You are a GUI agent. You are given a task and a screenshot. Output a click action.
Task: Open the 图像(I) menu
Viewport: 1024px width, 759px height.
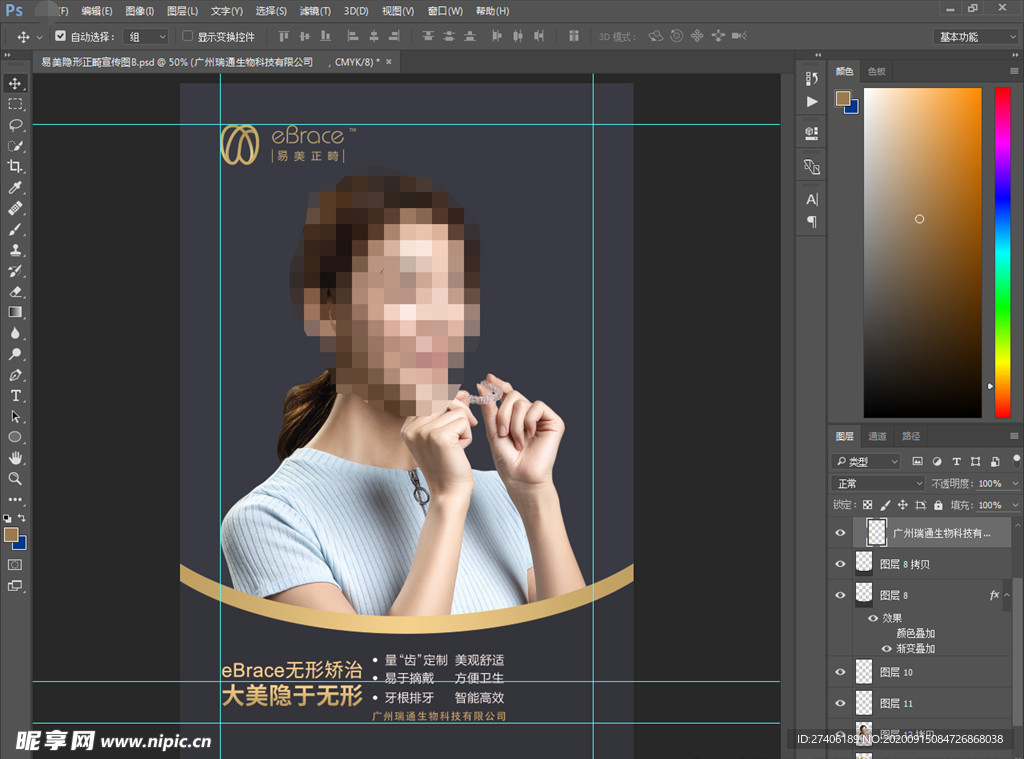[x=140, y=10]
